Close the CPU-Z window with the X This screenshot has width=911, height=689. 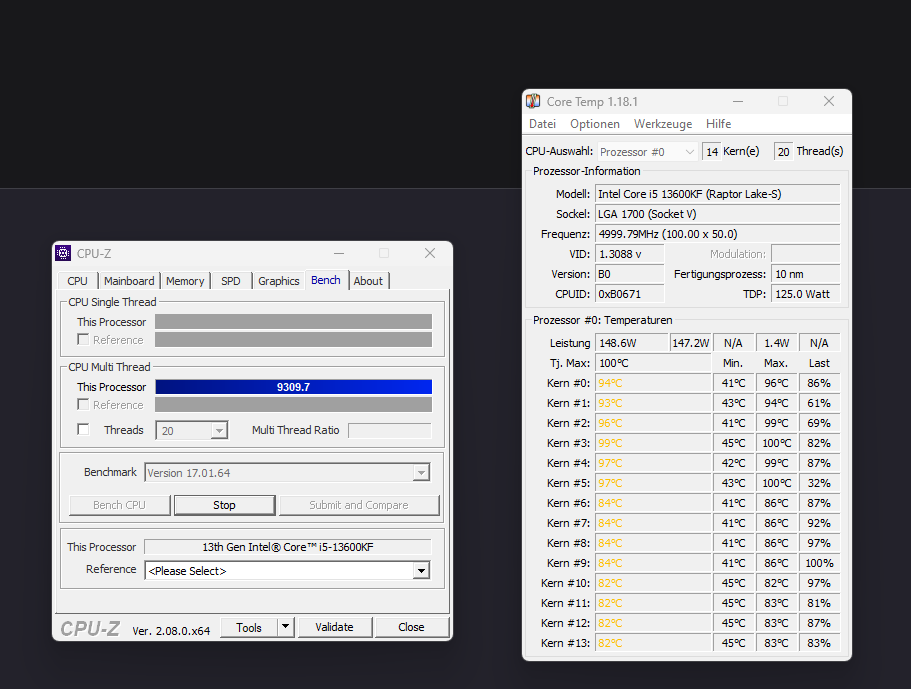[x=430, y=253]
